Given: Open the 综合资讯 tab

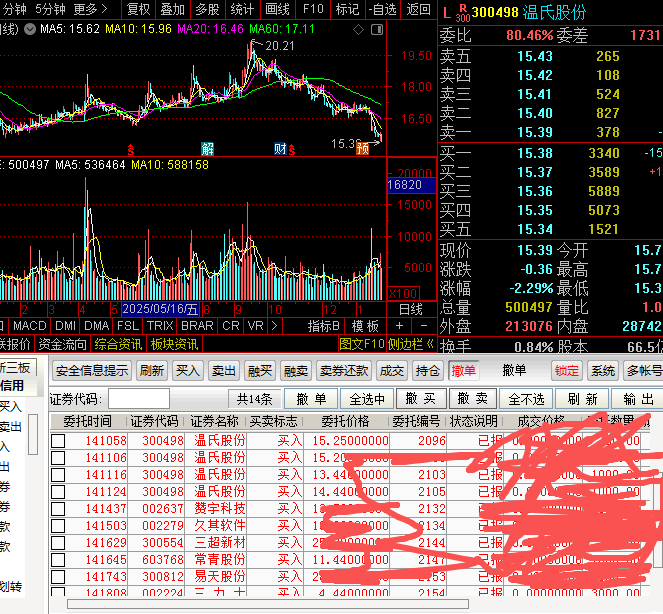Looking at the screenshot, I should point(118,344).
